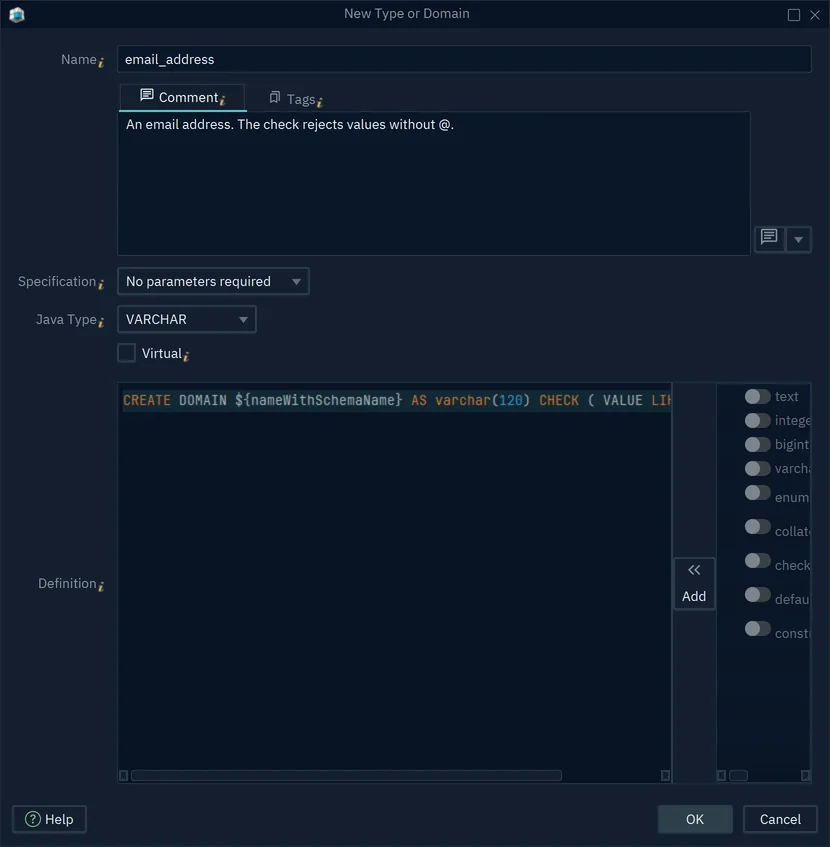Click right arrow of templates scrollbar
This screenshot has height=847, width=830.
point(805,776)
